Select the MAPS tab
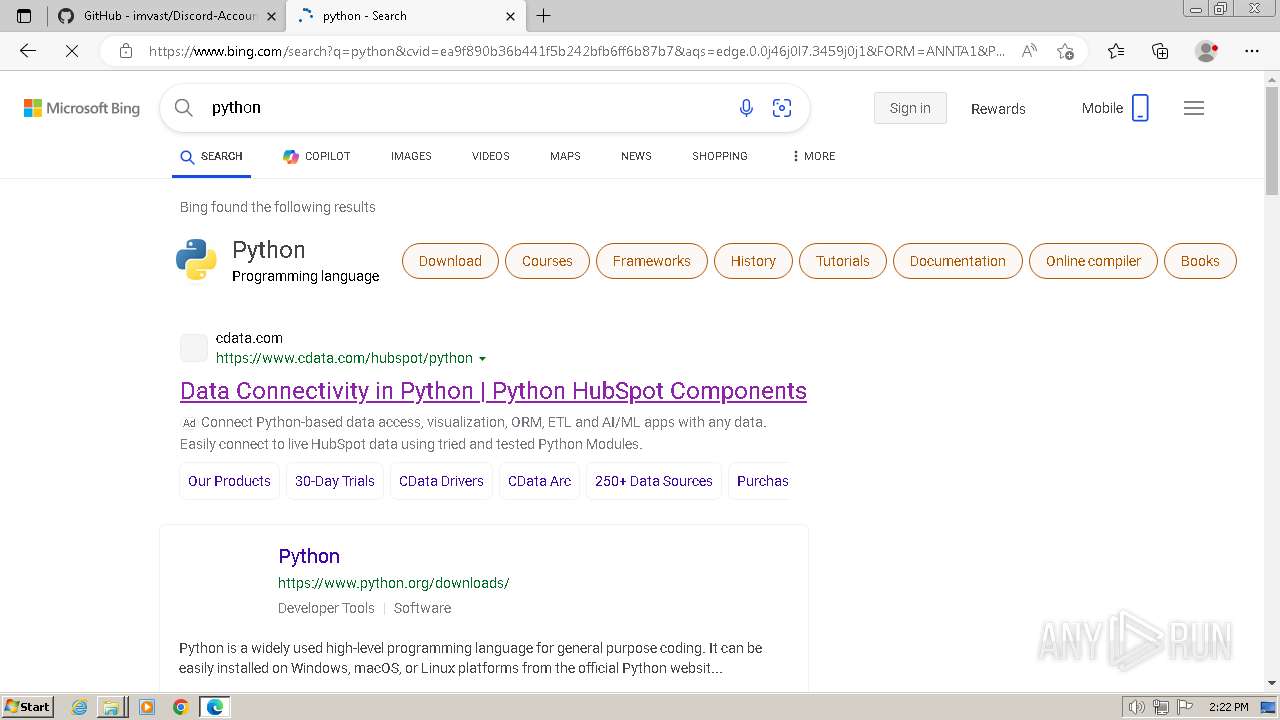Viewport: 1280px width, 720px height. point(565,156)
